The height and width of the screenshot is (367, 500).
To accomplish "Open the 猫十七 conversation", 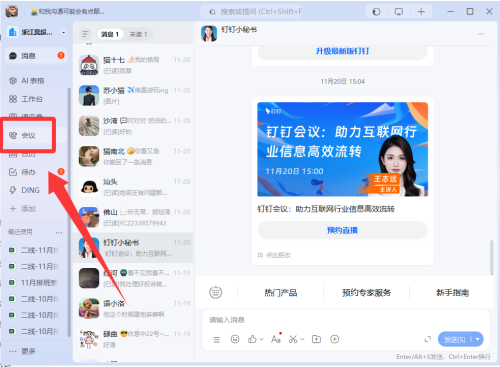I will (x=133, y=65).
